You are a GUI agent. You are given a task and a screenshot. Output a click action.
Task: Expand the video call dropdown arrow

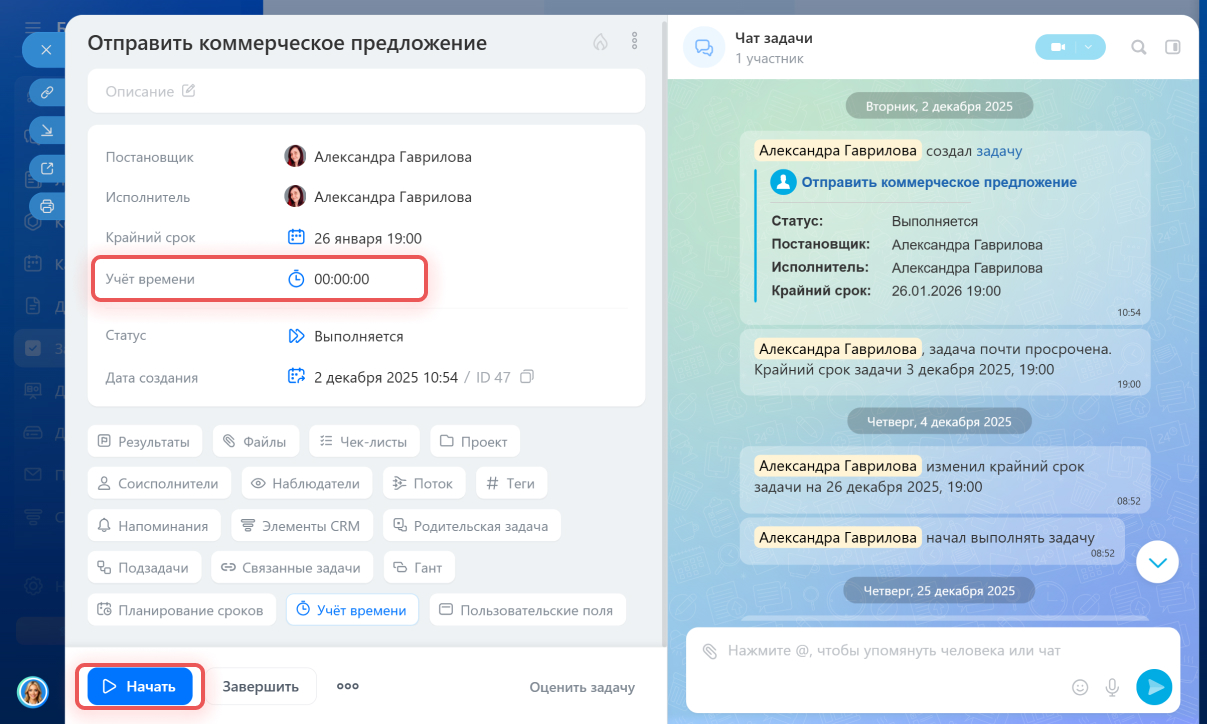point(1090,47)
